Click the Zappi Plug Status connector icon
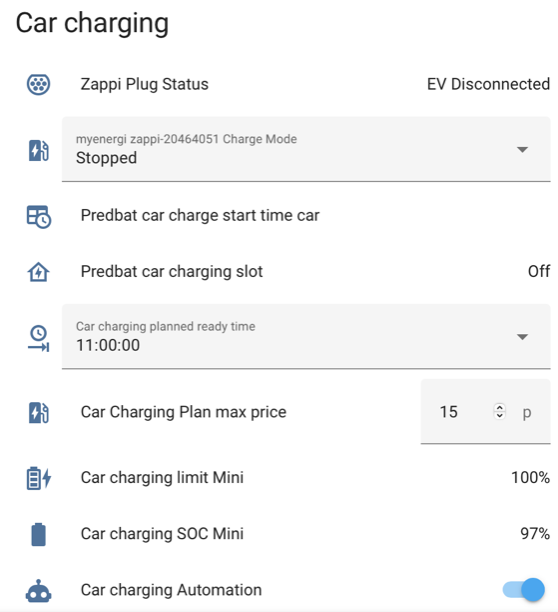The width and height of the screenshot is (558, 612). click(x=38, y=84)
